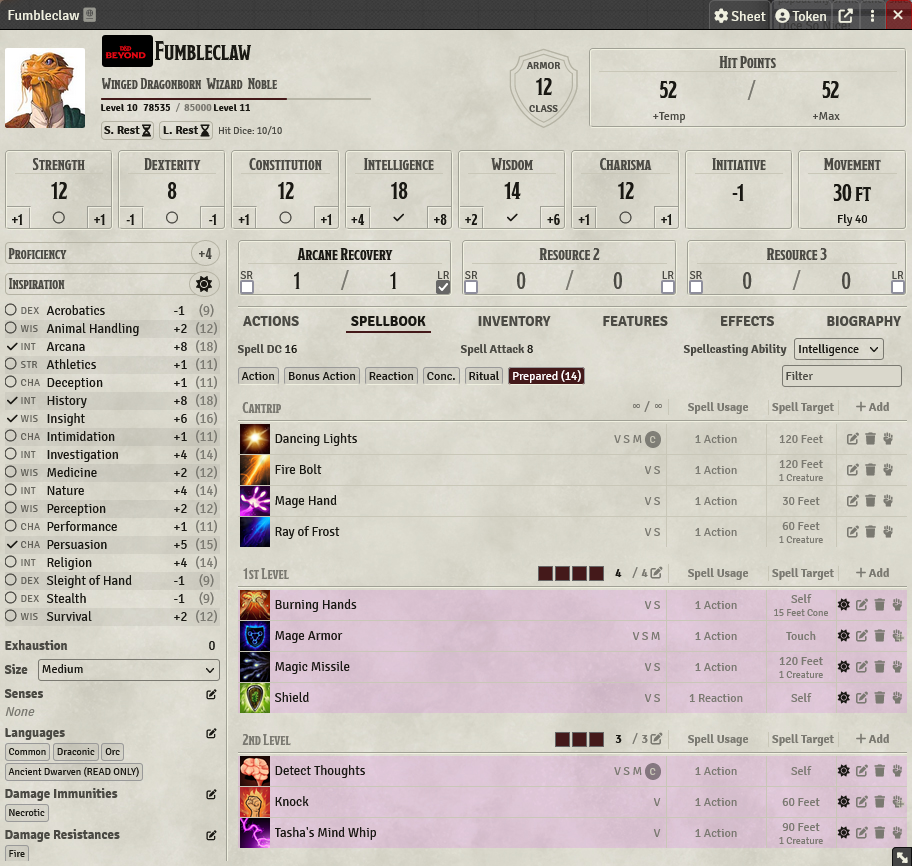Open the Size dropdown
The image size is (912, 866).
(x=129, y=669)
